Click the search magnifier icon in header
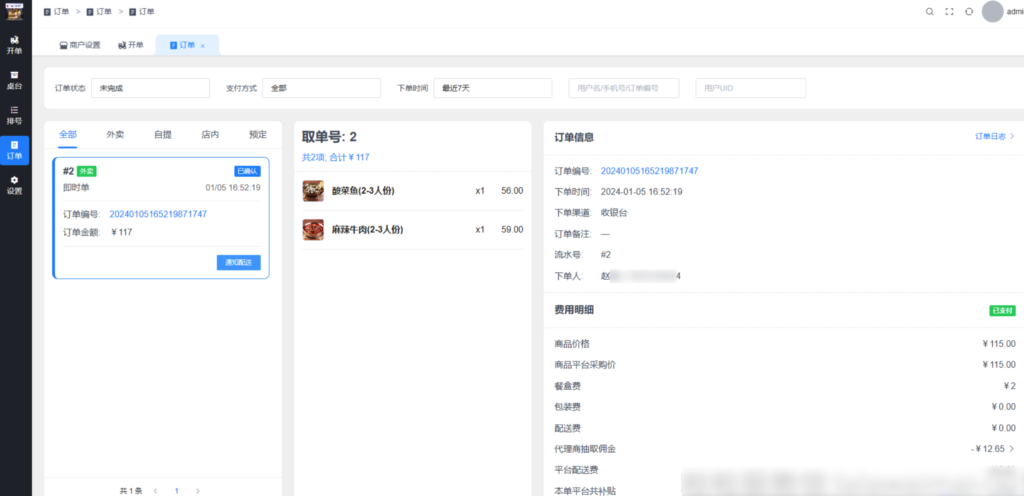Screen dimensions: 1024x496 929,12
